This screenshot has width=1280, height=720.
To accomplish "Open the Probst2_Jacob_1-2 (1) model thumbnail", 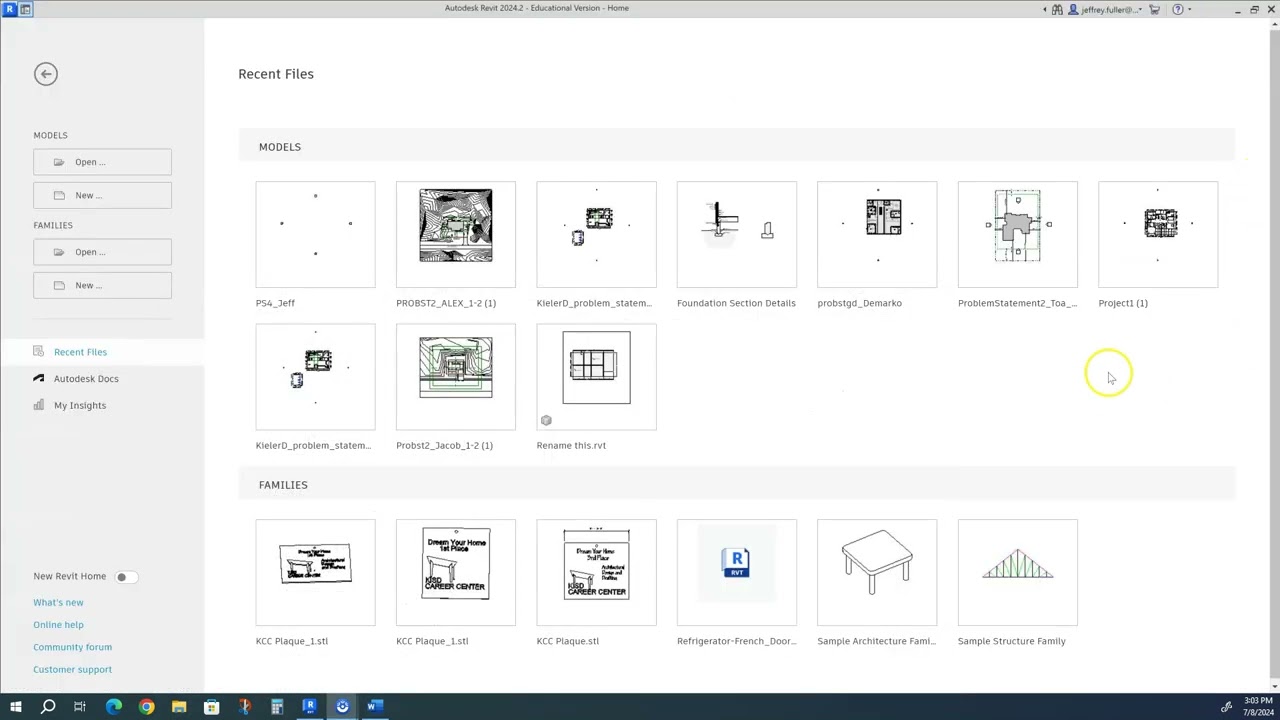I will (x=456, y=377).
